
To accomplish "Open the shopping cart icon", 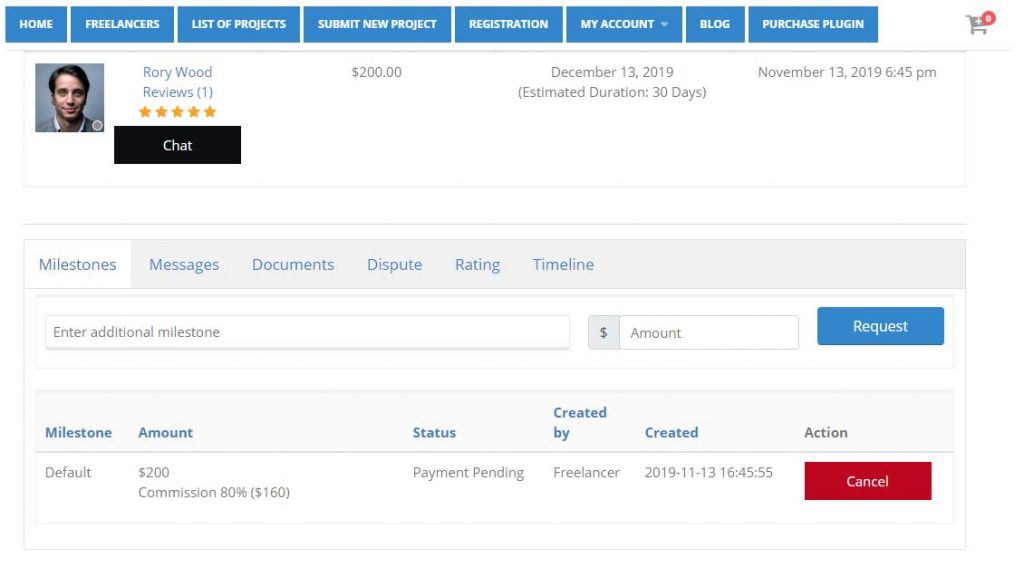I will click(979, 24).
